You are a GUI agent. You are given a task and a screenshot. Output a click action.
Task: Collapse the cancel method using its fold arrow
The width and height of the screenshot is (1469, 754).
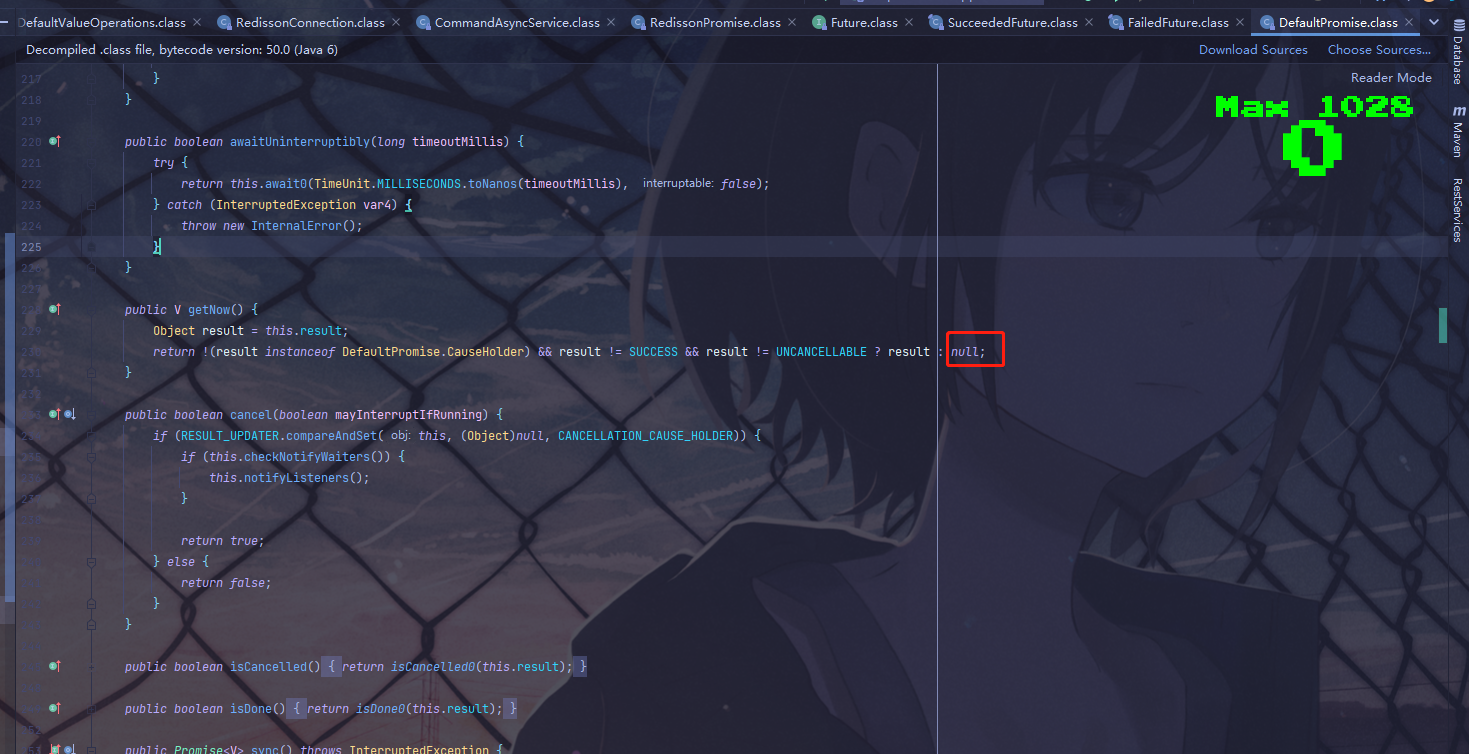[x=90, y=413]
